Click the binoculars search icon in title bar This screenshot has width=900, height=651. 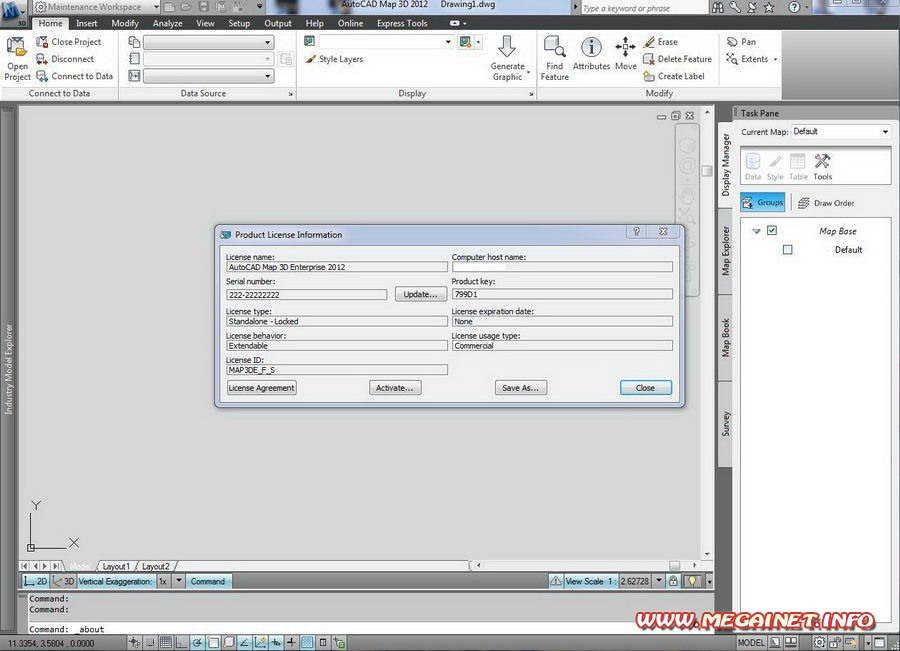717,7
